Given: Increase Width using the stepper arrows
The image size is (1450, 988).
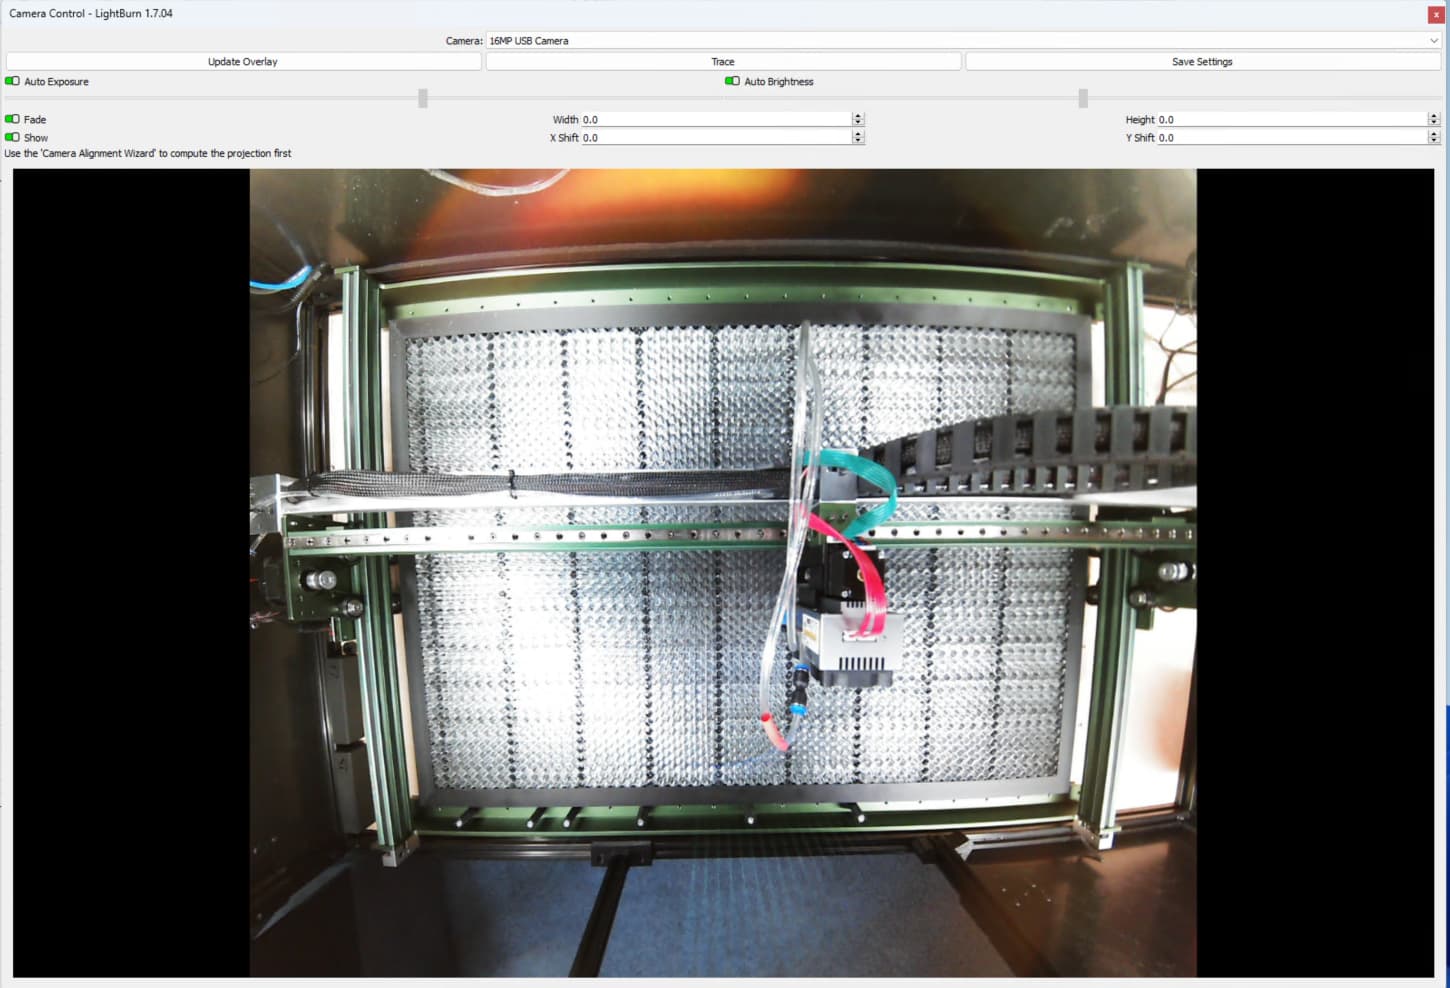Looking at the screenshot, I should (858, 116).
